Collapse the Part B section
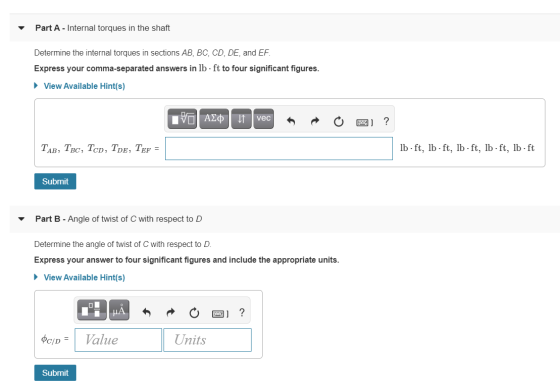This screenshot has width=560, height=392. 21,219
